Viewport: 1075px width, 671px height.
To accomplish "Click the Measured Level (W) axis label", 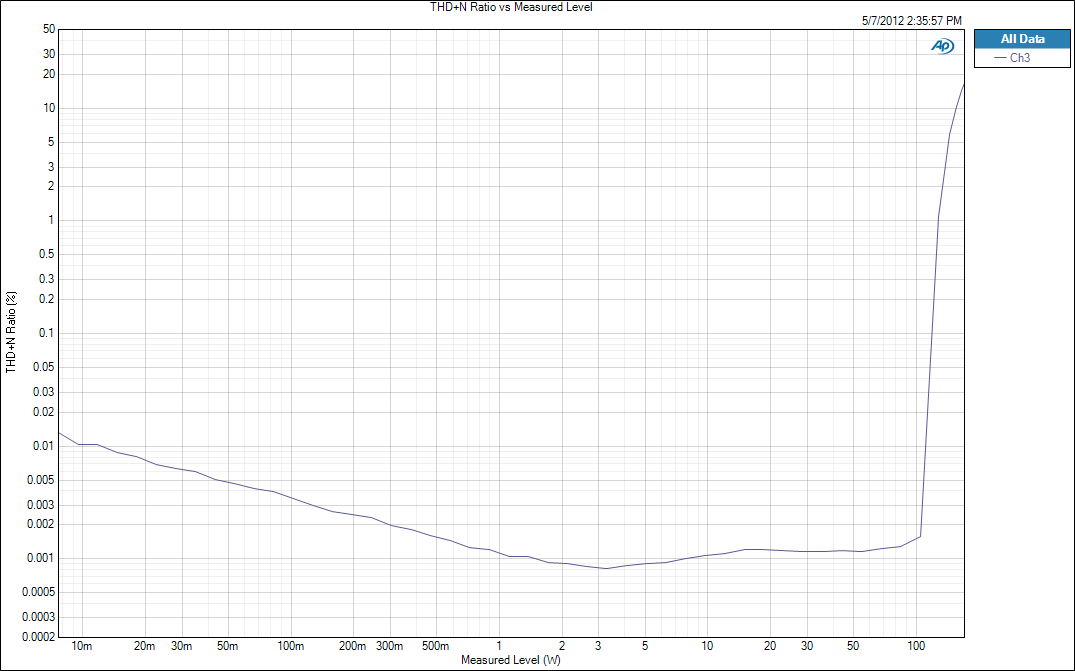I will tap(511, 660).
